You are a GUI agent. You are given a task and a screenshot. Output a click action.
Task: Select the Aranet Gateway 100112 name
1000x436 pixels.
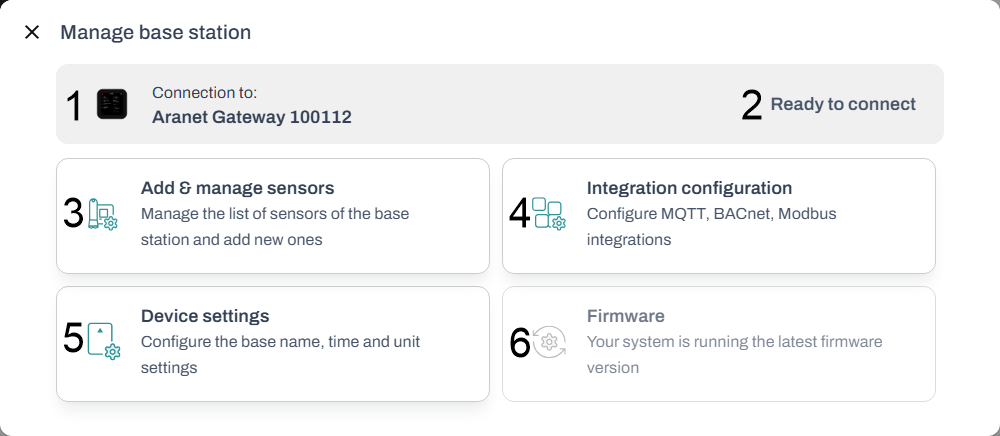[251, 117]
